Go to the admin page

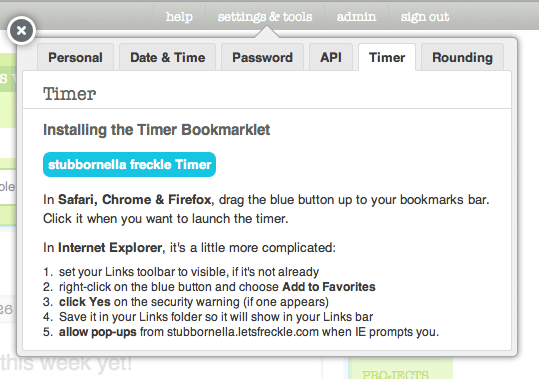point(356,16)
